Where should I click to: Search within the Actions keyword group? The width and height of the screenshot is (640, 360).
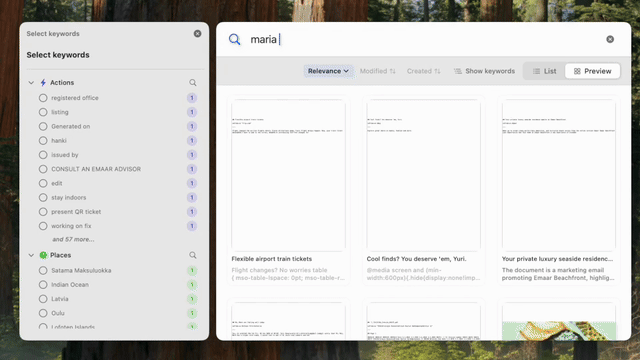[193, 82]
